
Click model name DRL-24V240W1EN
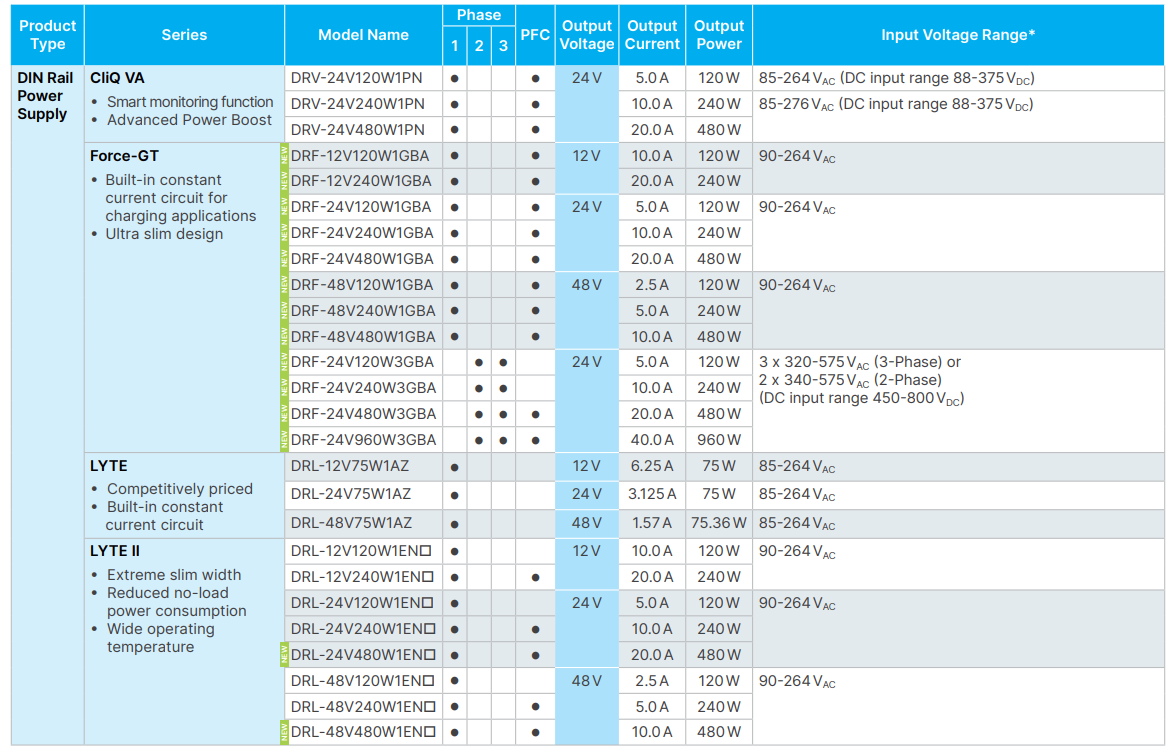[x=363, y=628]
